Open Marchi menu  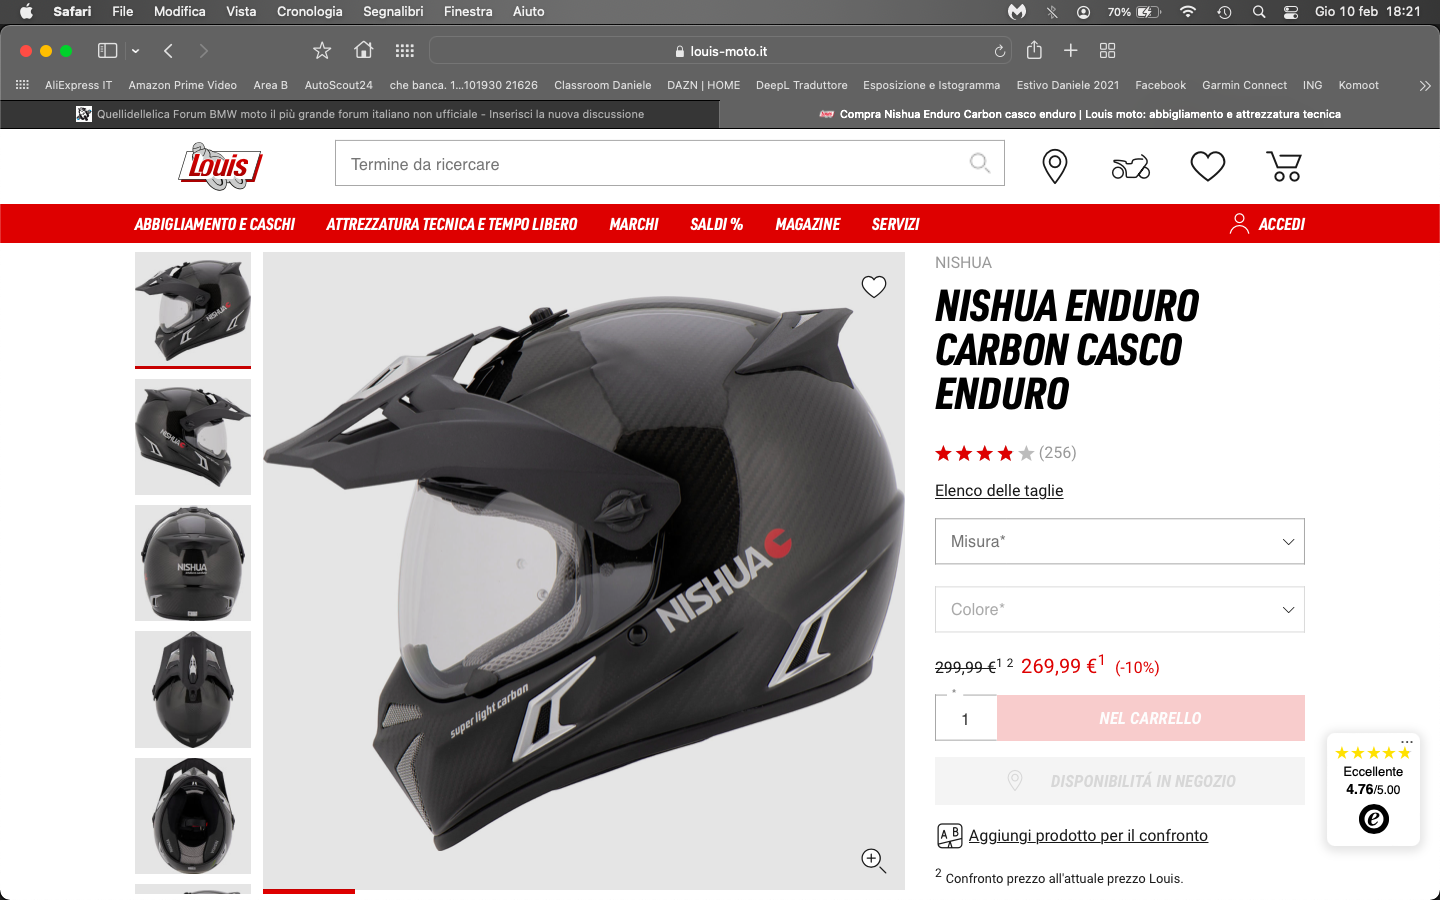click(634, 224)
